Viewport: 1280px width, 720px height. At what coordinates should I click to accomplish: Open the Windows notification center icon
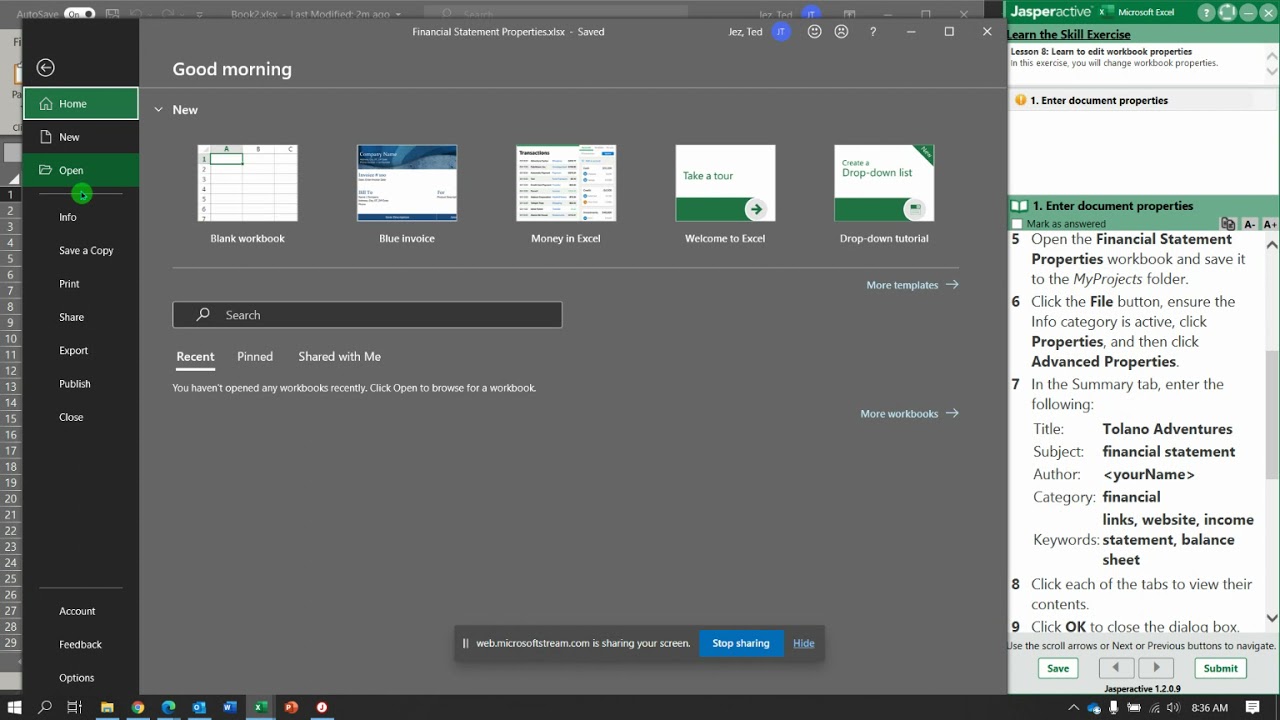click(1253, 707)
